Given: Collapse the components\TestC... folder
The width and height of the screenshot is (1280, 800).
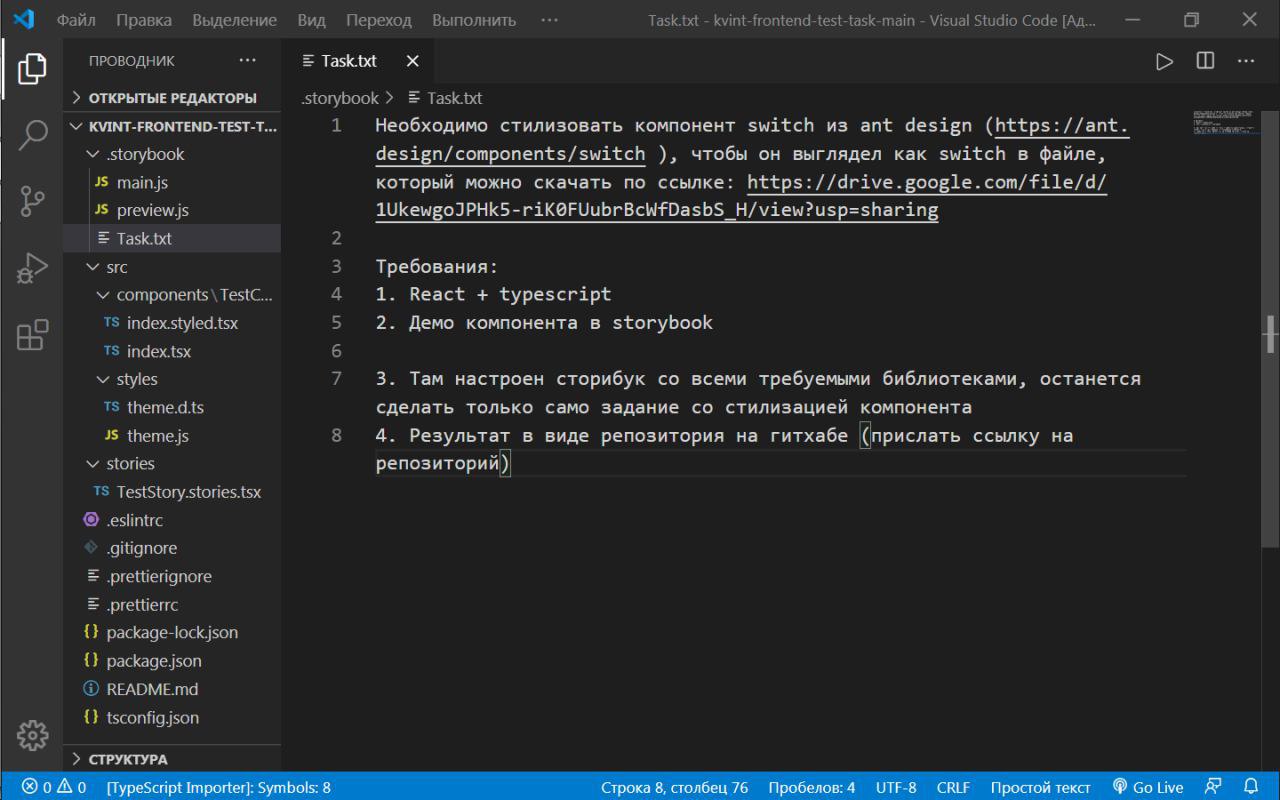Looking at the screenshot, I should [x=172, y=295].
